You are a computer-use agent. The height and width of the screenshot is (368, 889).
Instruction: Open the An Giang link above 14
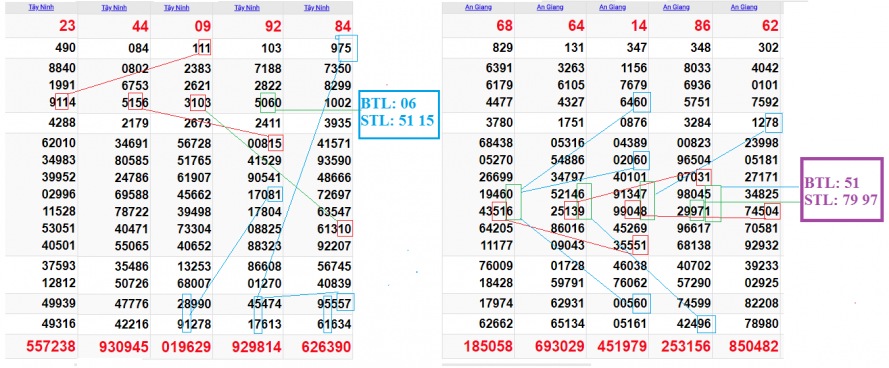pyautogui.click(x=612, y=7)
